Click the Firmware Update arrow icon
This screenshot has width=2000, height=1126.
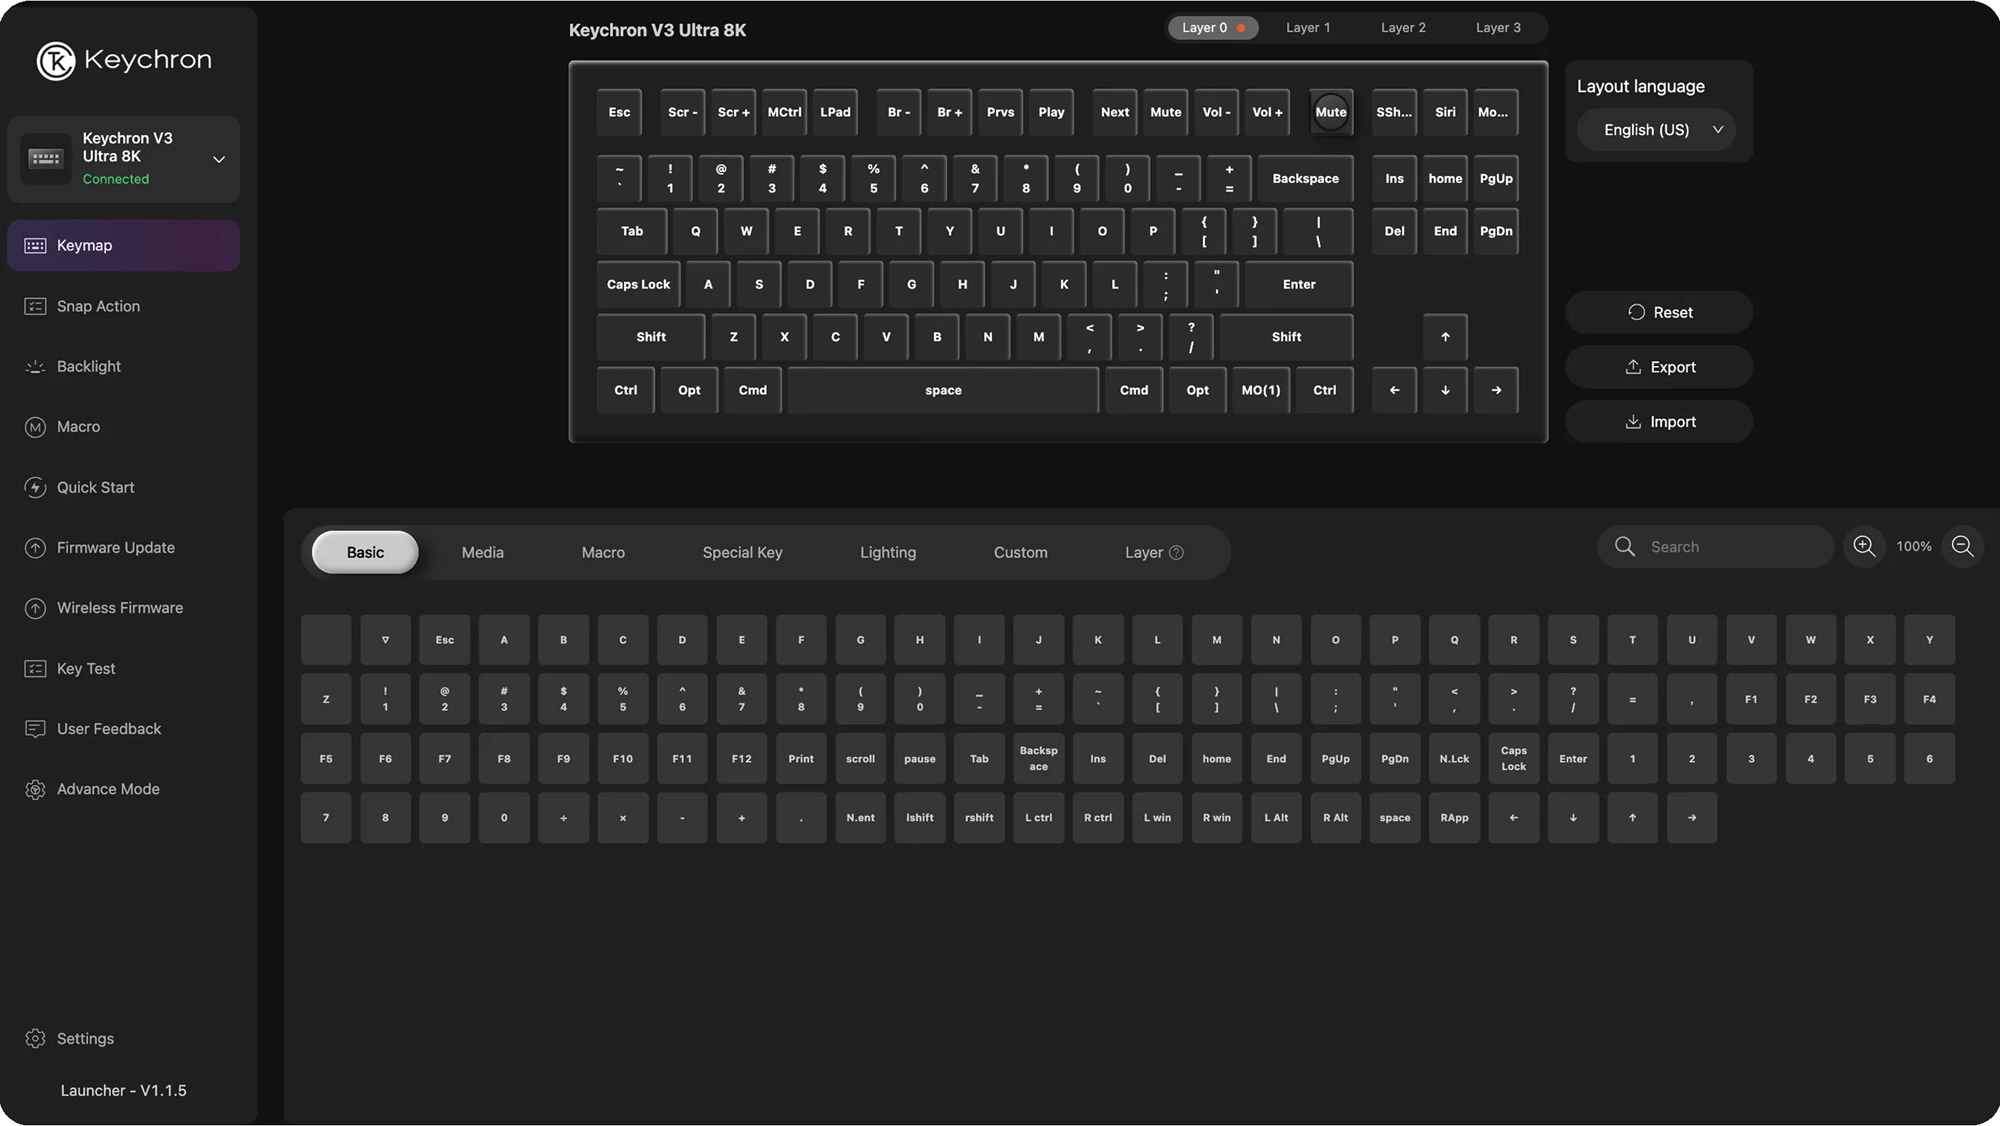coord(35,548)
